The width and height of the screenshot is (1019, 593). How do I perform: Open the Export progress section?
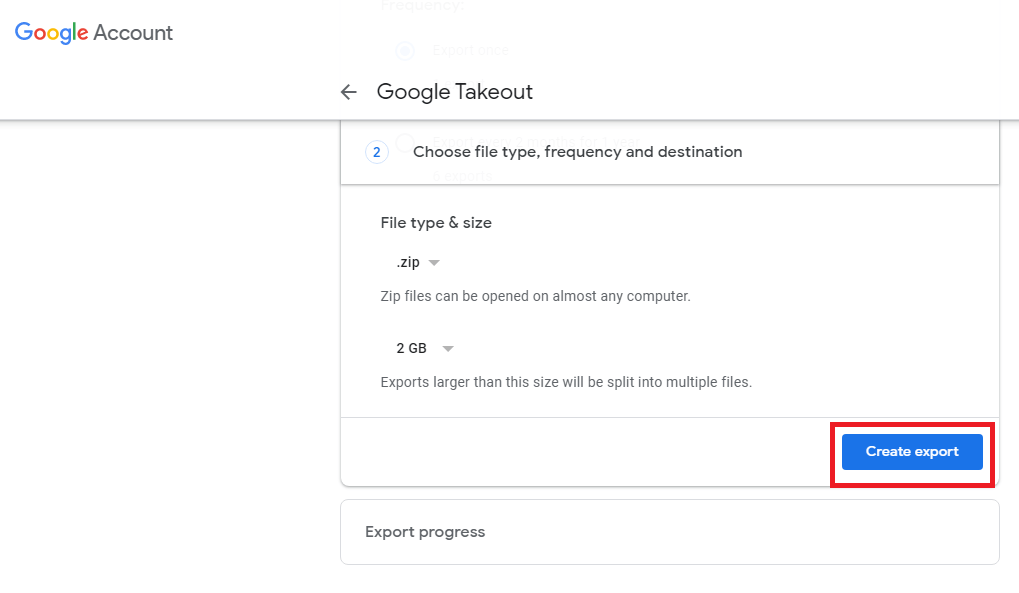click(424, 532)
